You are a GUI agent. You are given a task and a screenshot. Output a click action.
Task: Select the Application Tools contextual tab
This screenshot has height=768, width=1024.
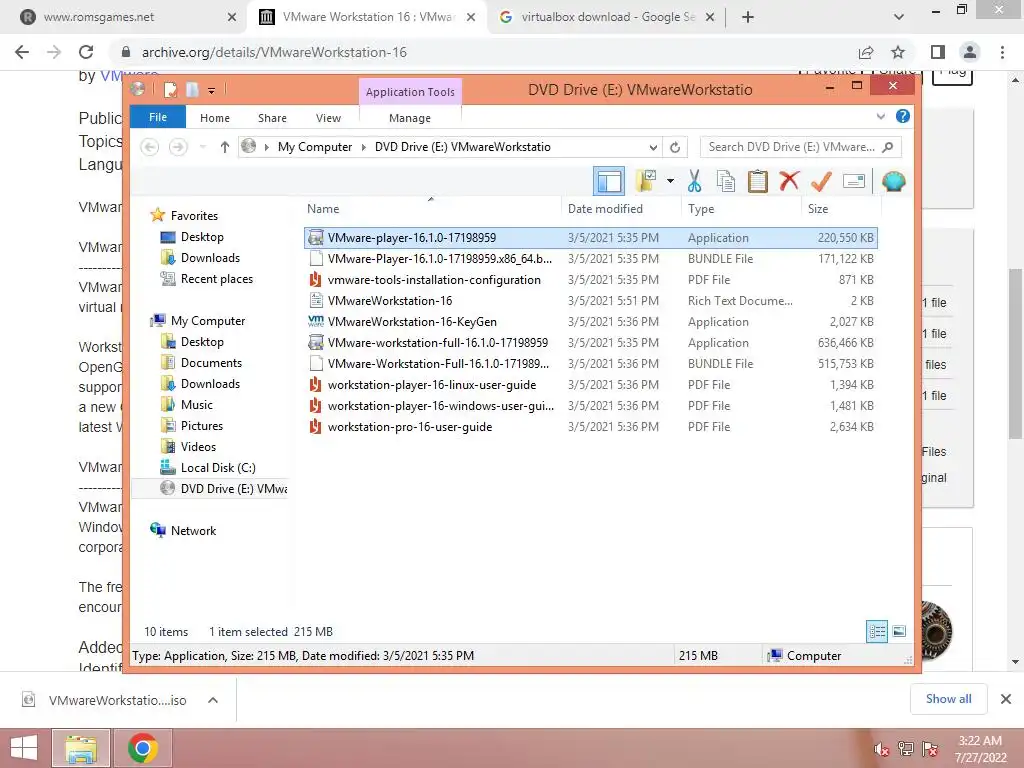pos(410,92)
